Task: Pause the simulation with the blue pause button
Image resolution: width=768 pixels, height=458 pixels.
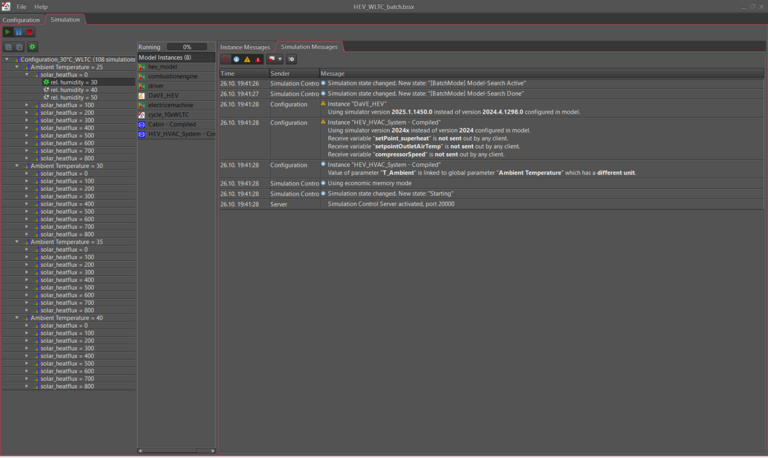Action: point(19,32)
